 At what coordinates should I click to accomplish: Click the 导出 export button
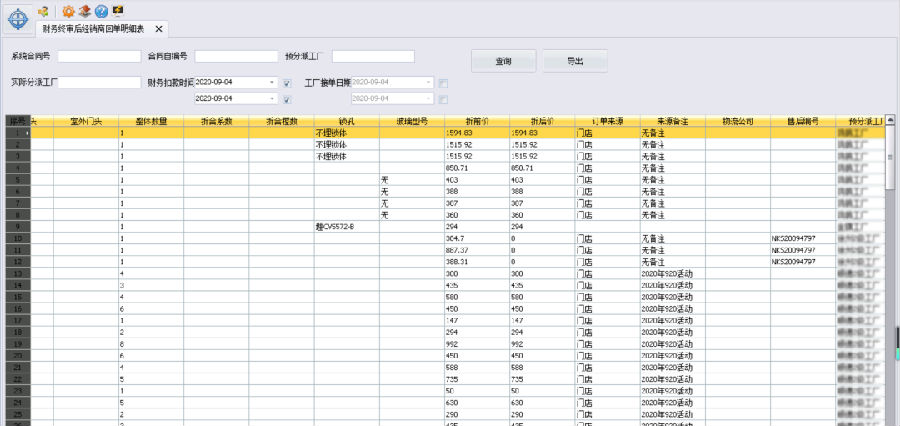[575, 61]
